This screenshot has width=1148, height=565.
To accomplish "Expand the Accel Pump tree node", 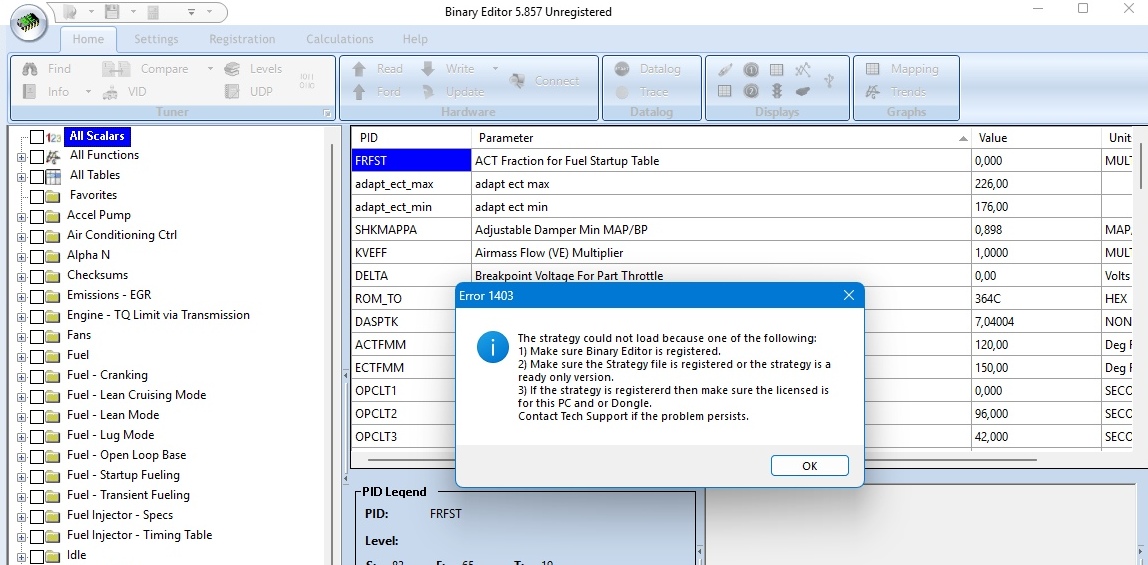I will 21,216.
